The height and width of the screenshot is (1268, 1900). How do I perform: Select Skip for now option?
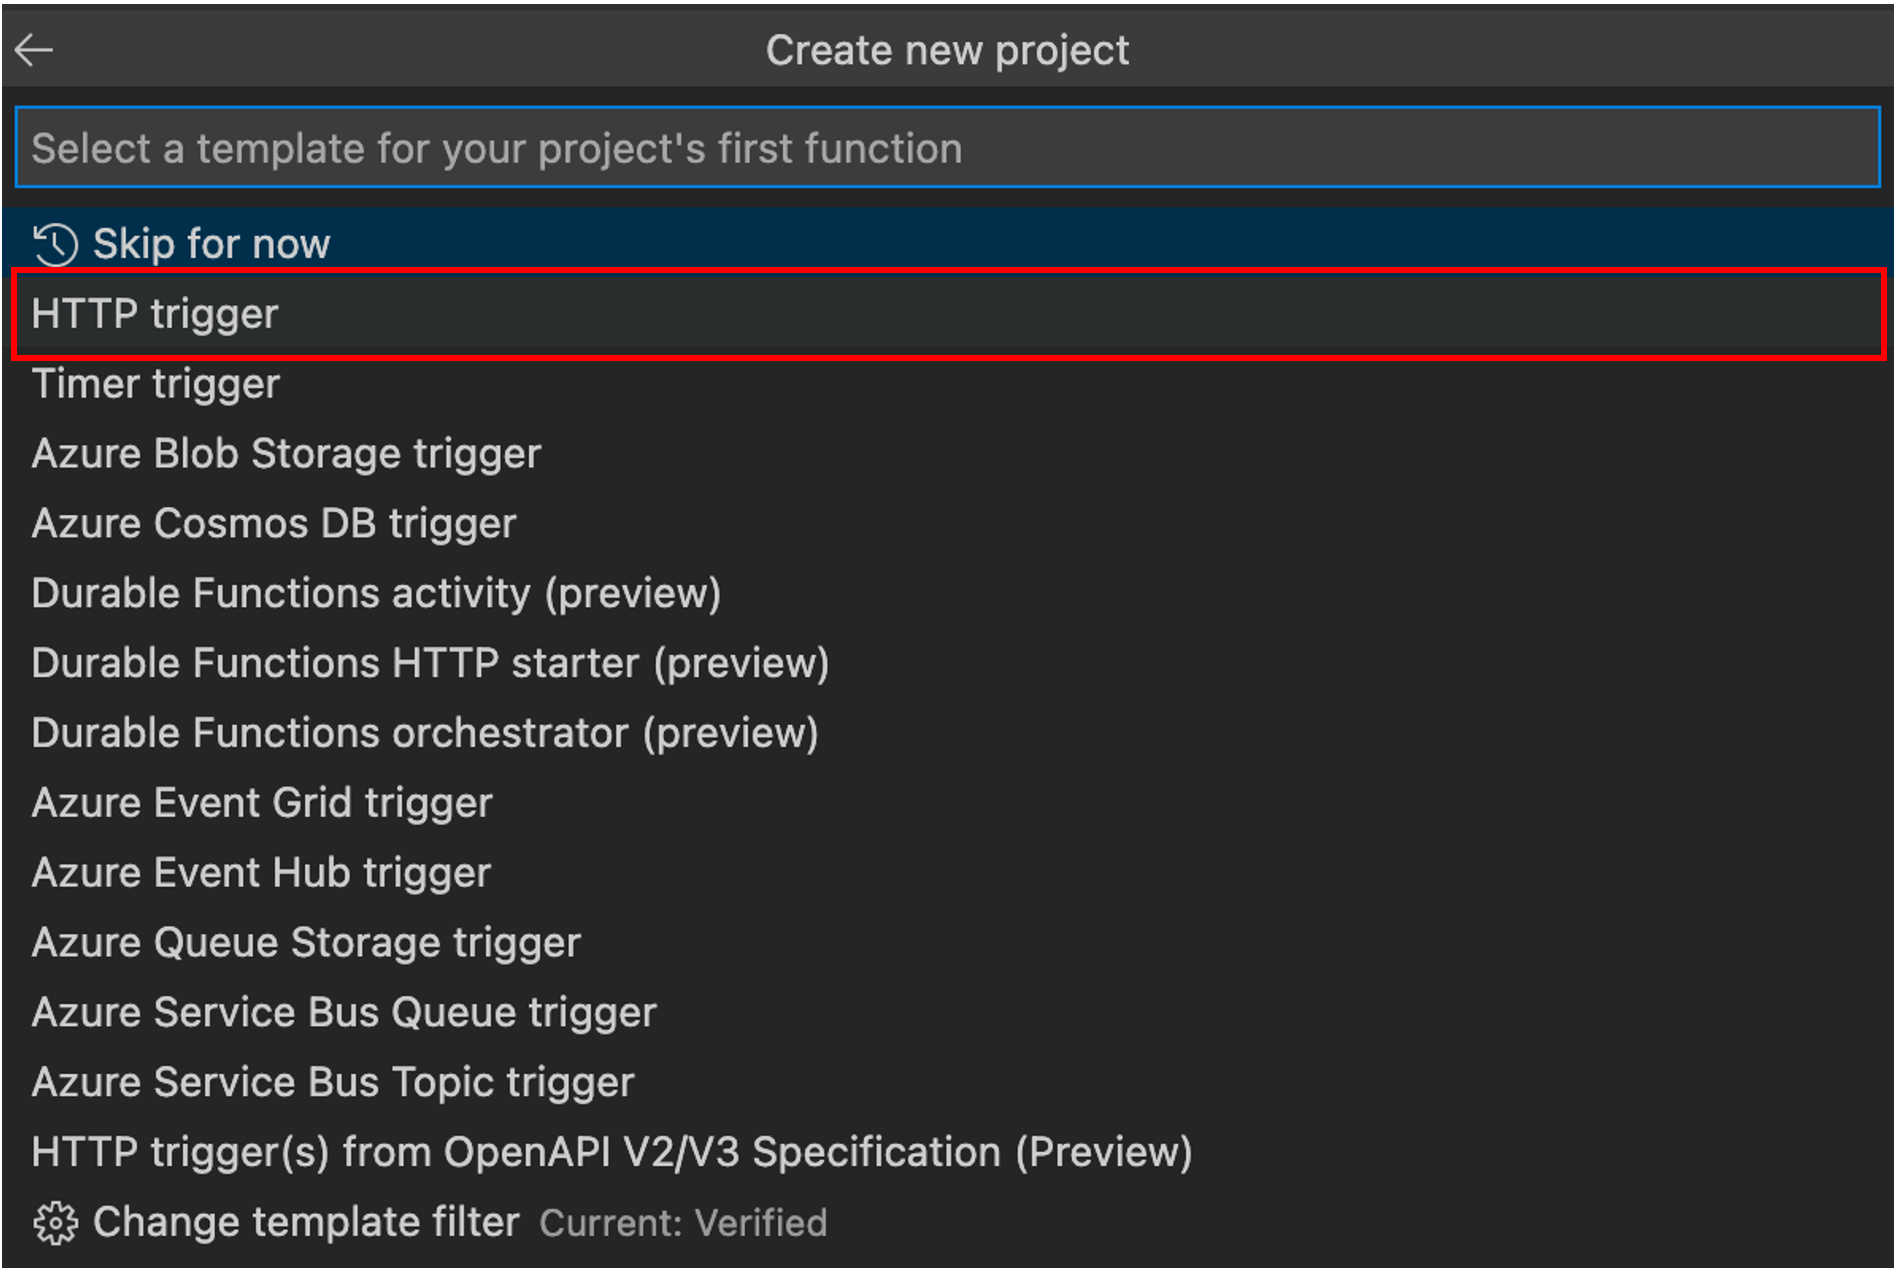point(211,244)
